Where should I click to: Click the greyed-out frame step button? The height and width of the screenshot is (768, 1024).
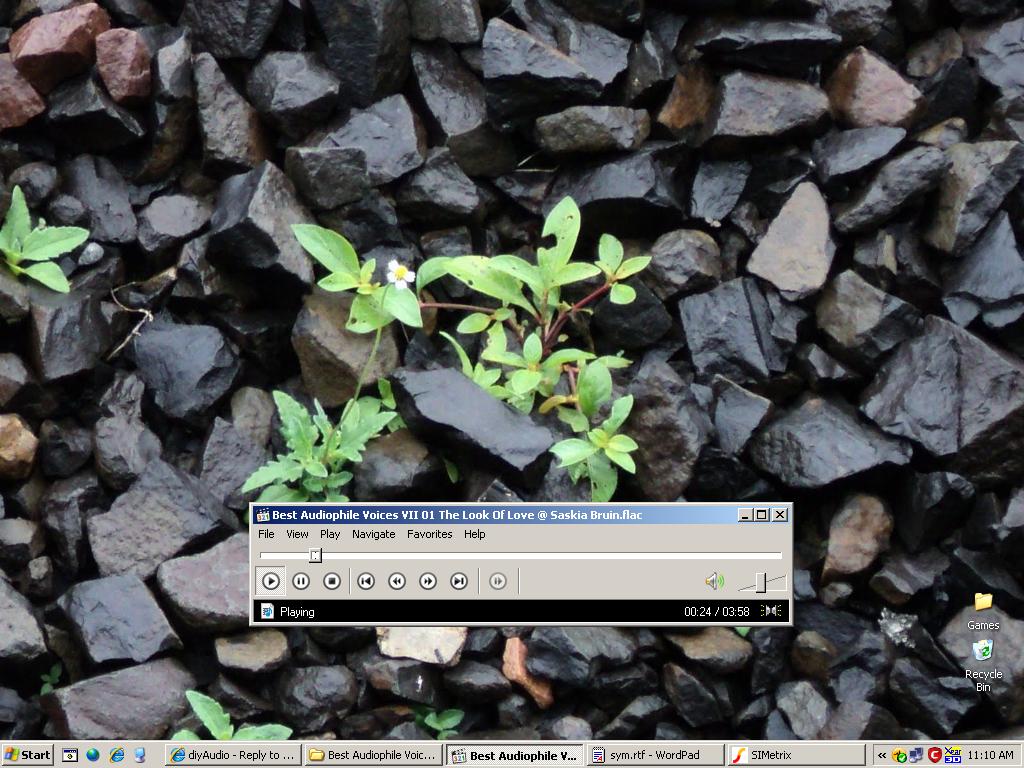pyautogui.click(x=498, y=581)
